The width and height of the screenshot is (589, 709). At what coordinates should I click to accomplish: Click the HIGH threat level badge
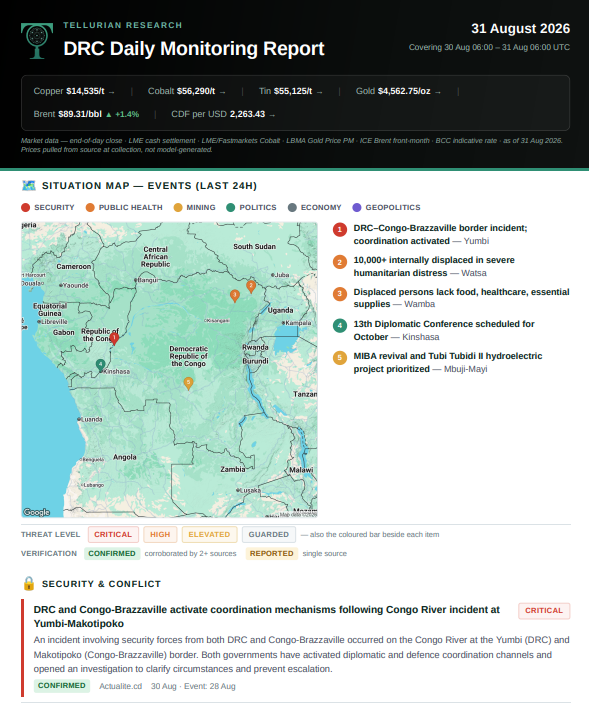coord(160,534)
